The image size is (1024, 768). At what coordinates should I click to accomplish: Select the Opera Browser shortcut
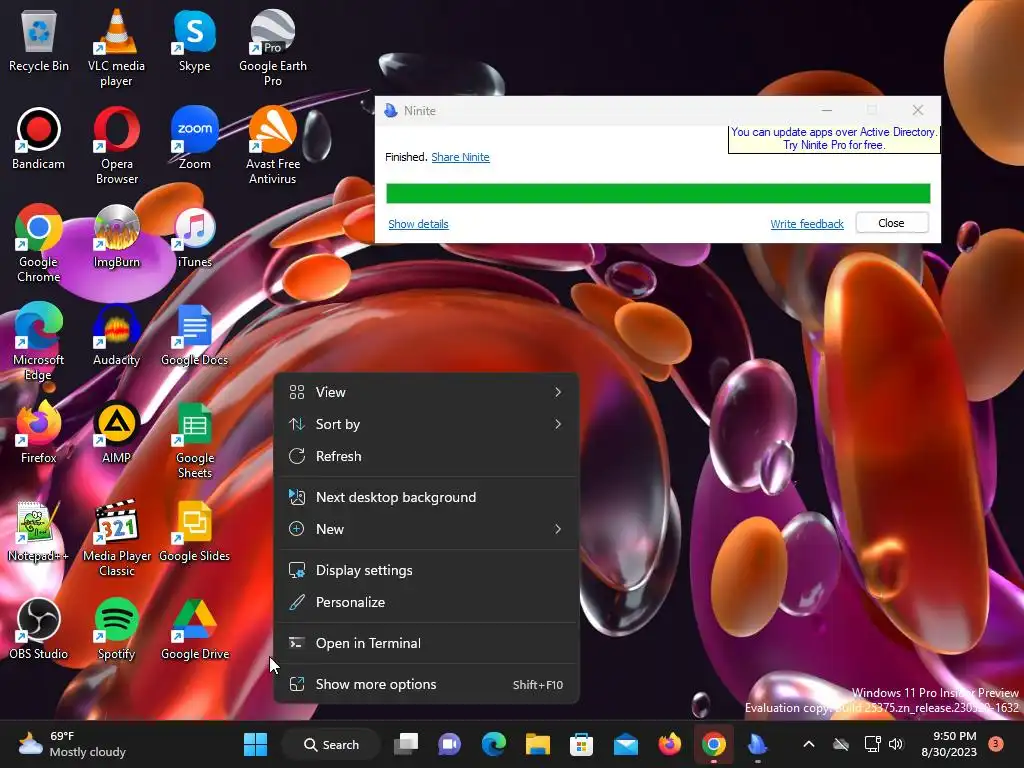click(116, 146)
